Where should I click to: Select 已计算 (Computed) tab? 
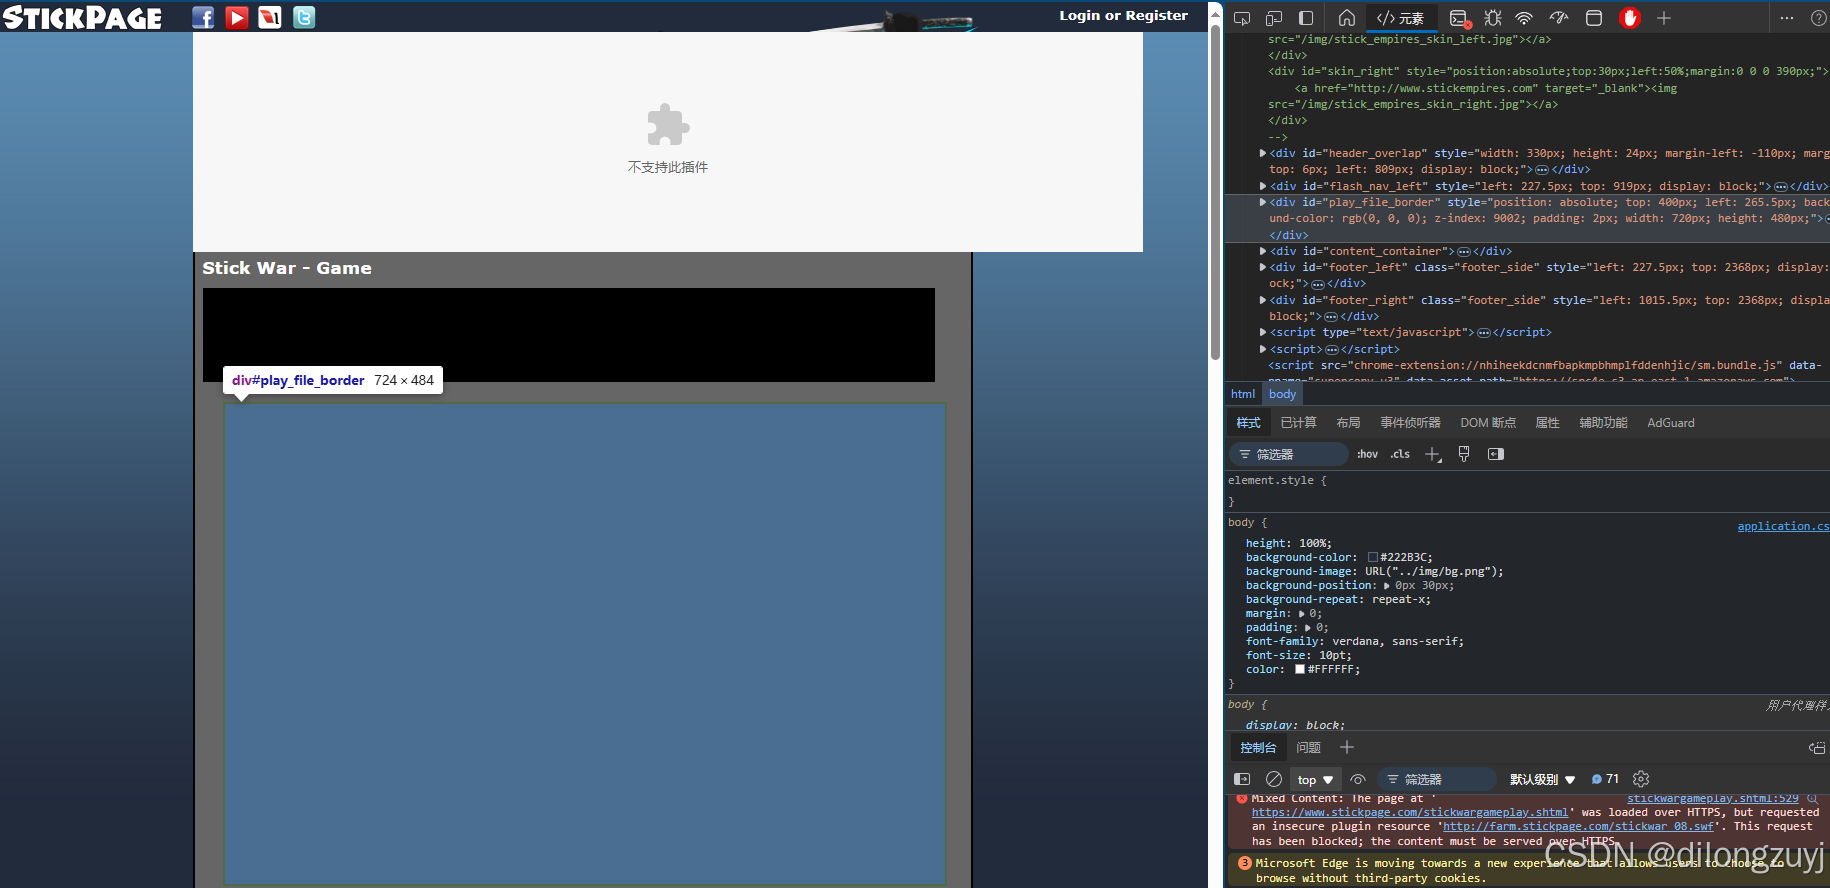1298,423
